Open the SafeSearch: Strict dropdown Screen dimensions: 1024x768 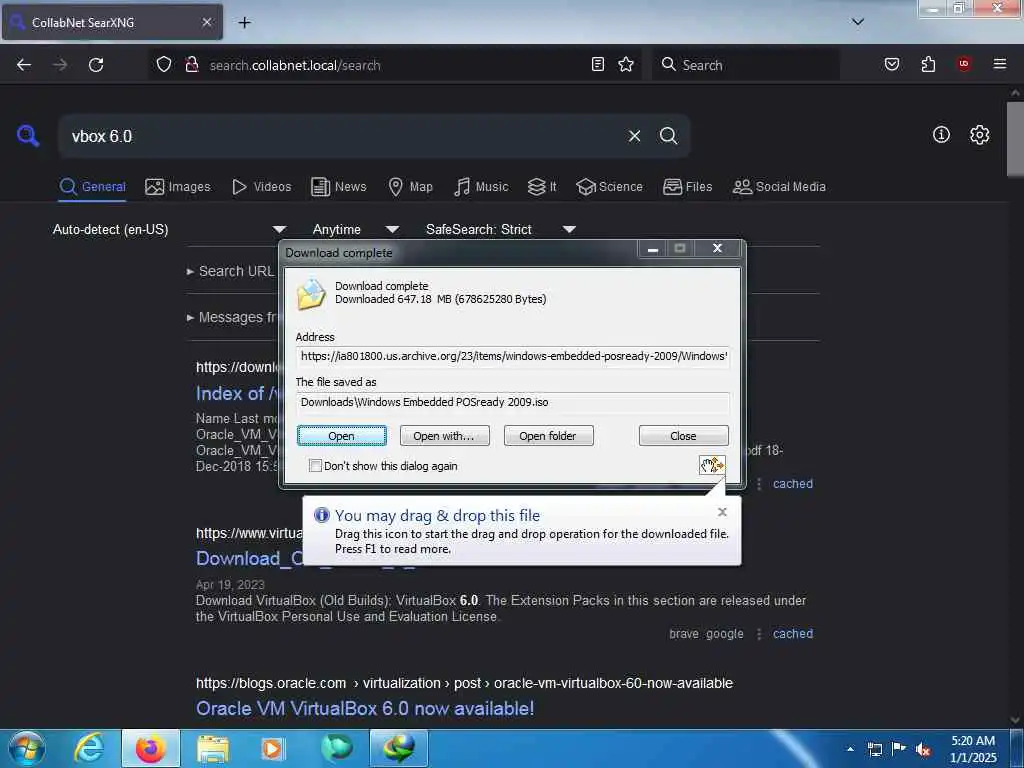501,229
